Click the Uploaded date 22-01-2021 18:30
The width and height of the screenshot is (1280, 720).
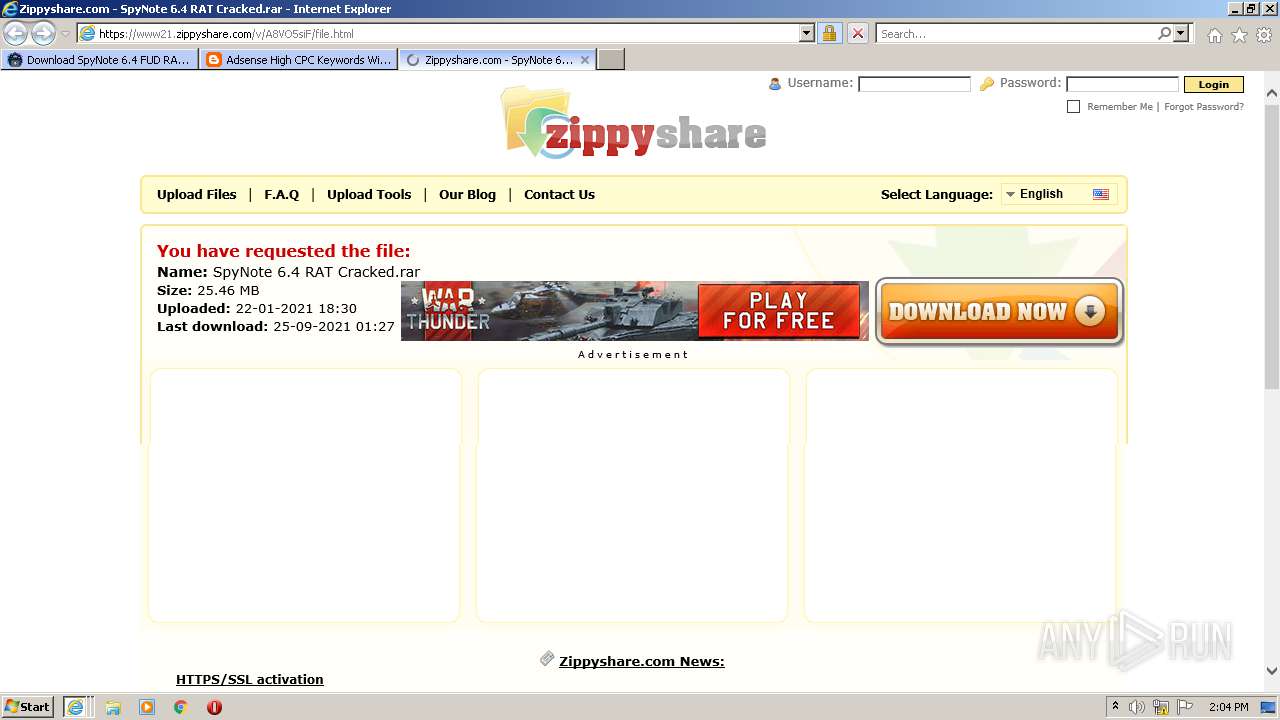(x=296, y=308)
